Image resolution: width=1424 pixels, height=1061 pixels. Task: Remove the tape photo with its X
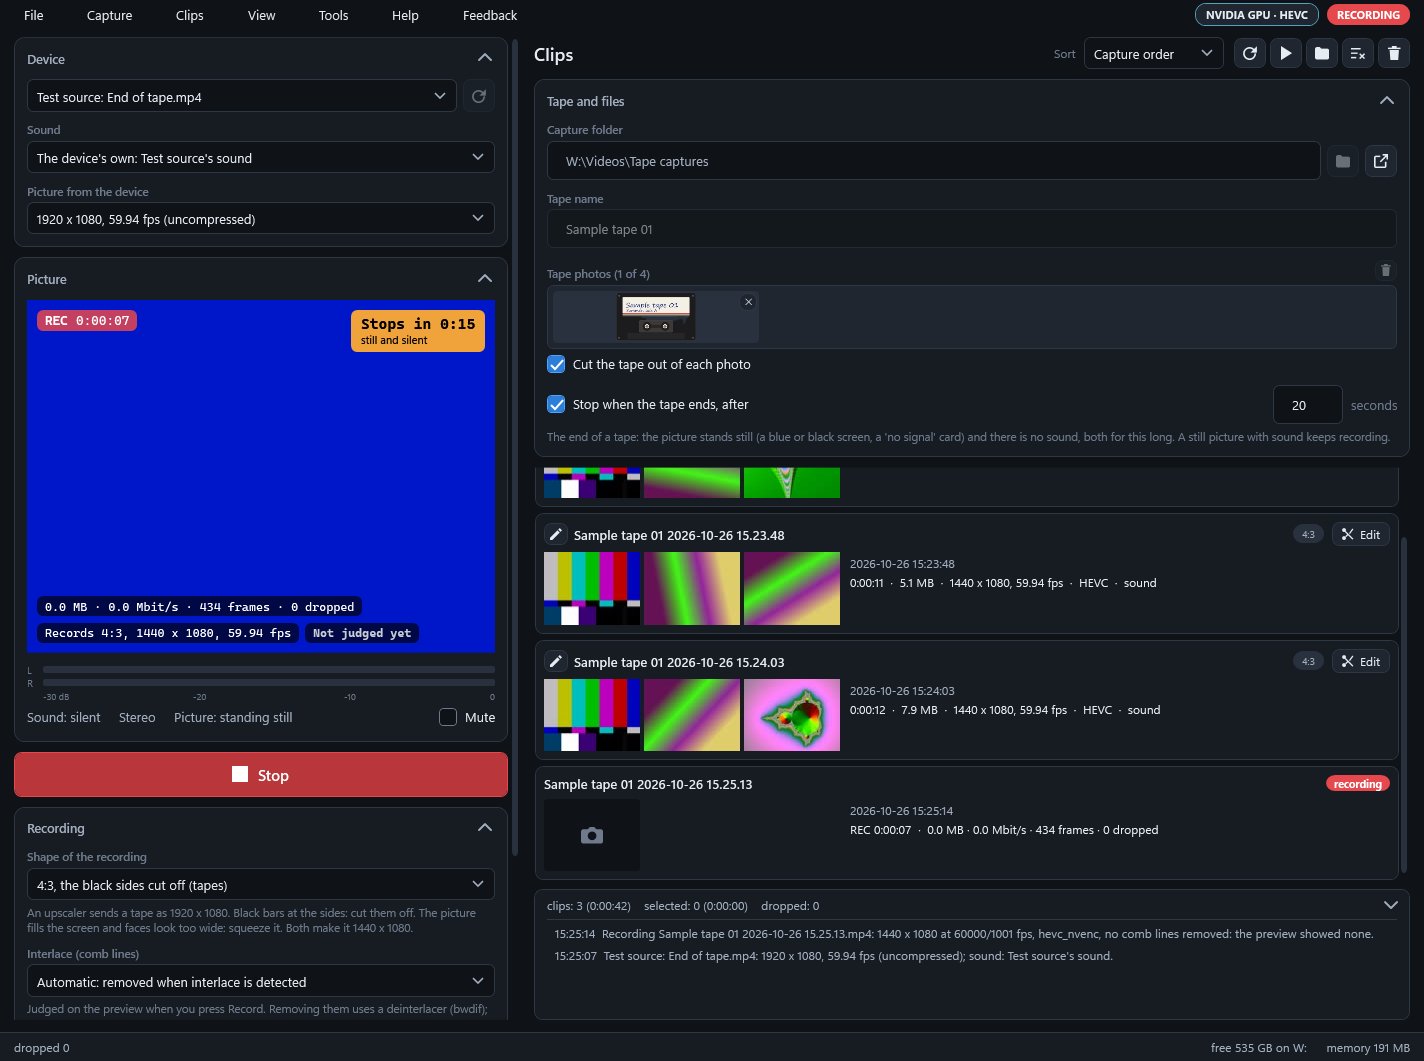(748, 302)
